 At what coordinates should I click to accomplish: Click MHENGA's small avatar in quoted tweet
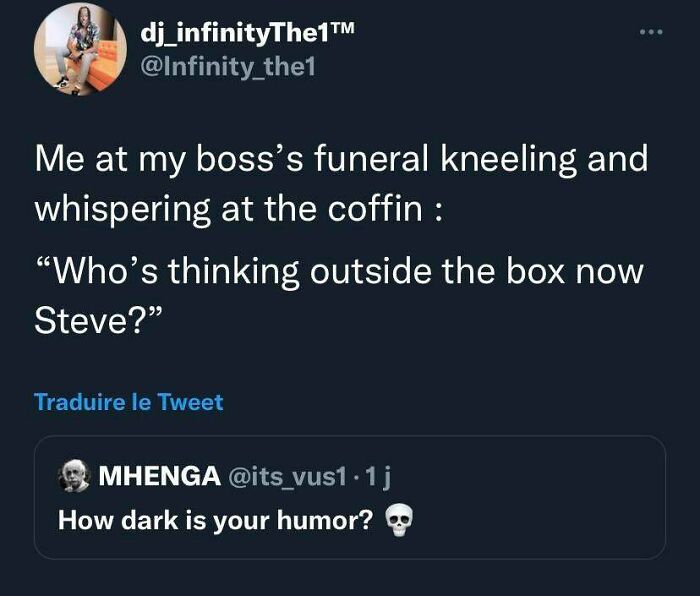pos(73,476)
